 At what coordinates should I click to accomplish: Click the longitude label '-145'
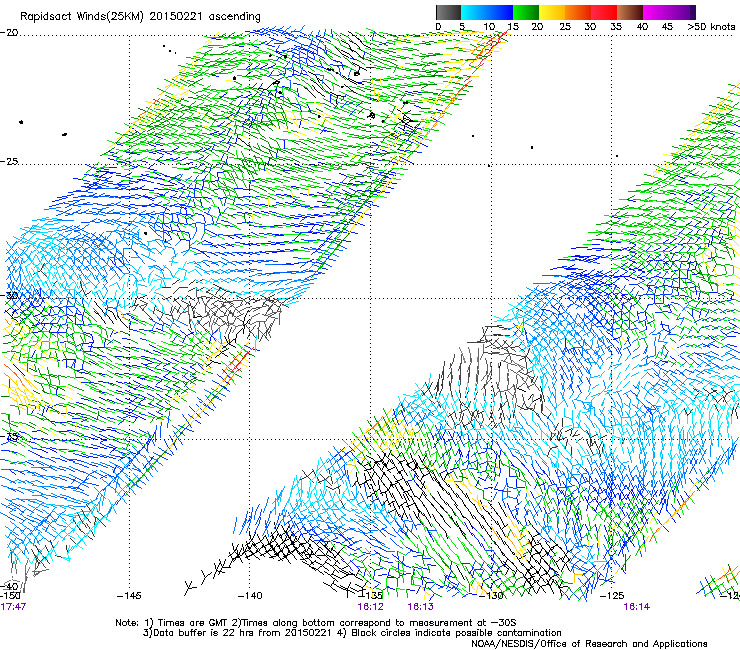(x=129, y=596)
